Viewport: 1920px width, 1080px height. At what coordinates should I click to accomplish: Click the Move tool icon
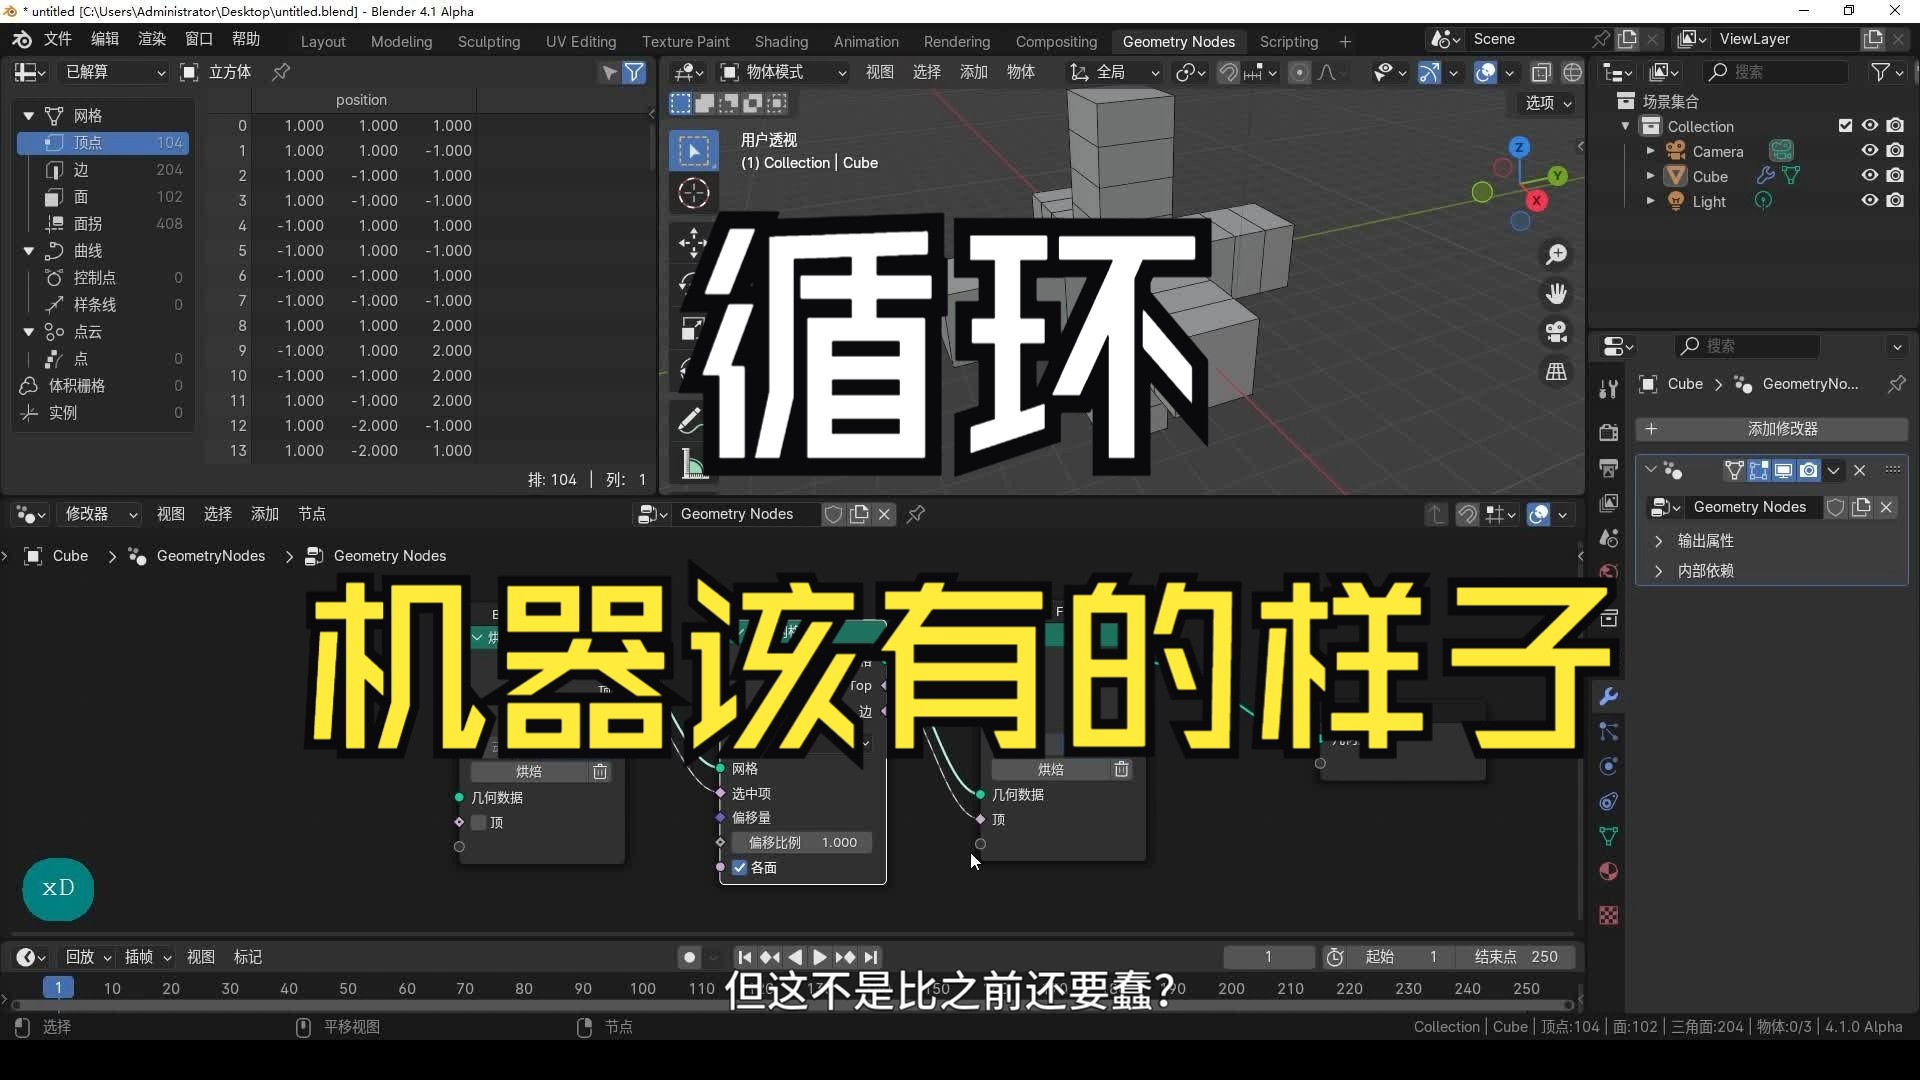(x=693, y=242)
